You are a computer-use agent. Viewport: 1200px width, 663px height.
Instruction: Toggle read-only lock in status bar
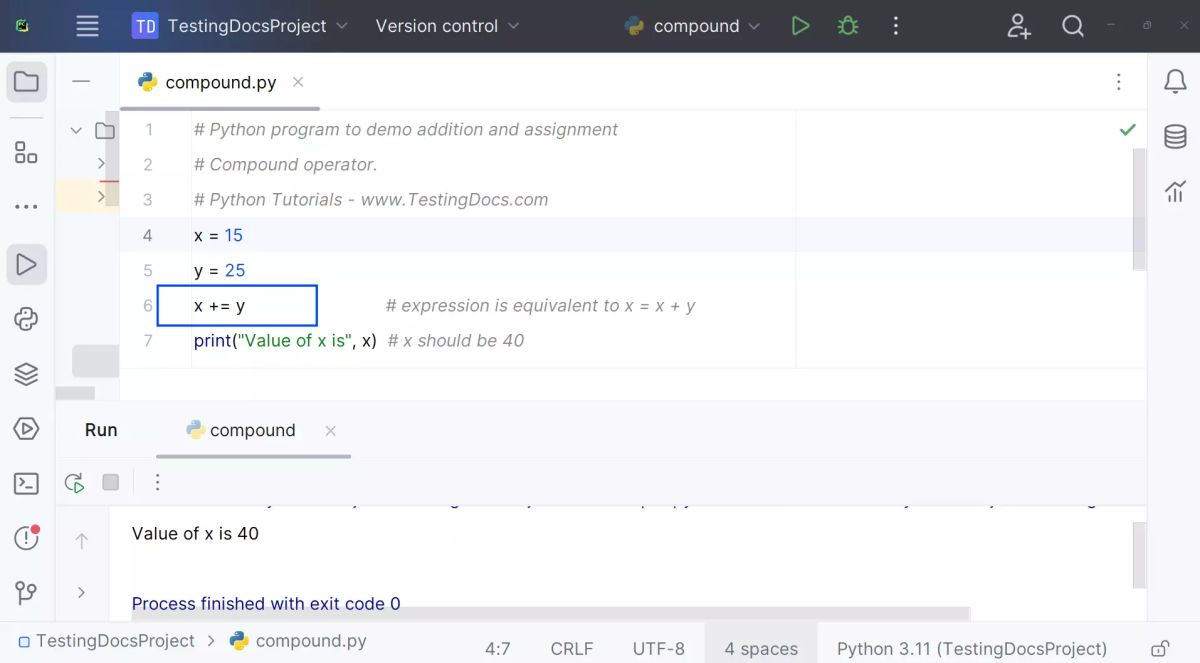click(x=1160, y=648)
